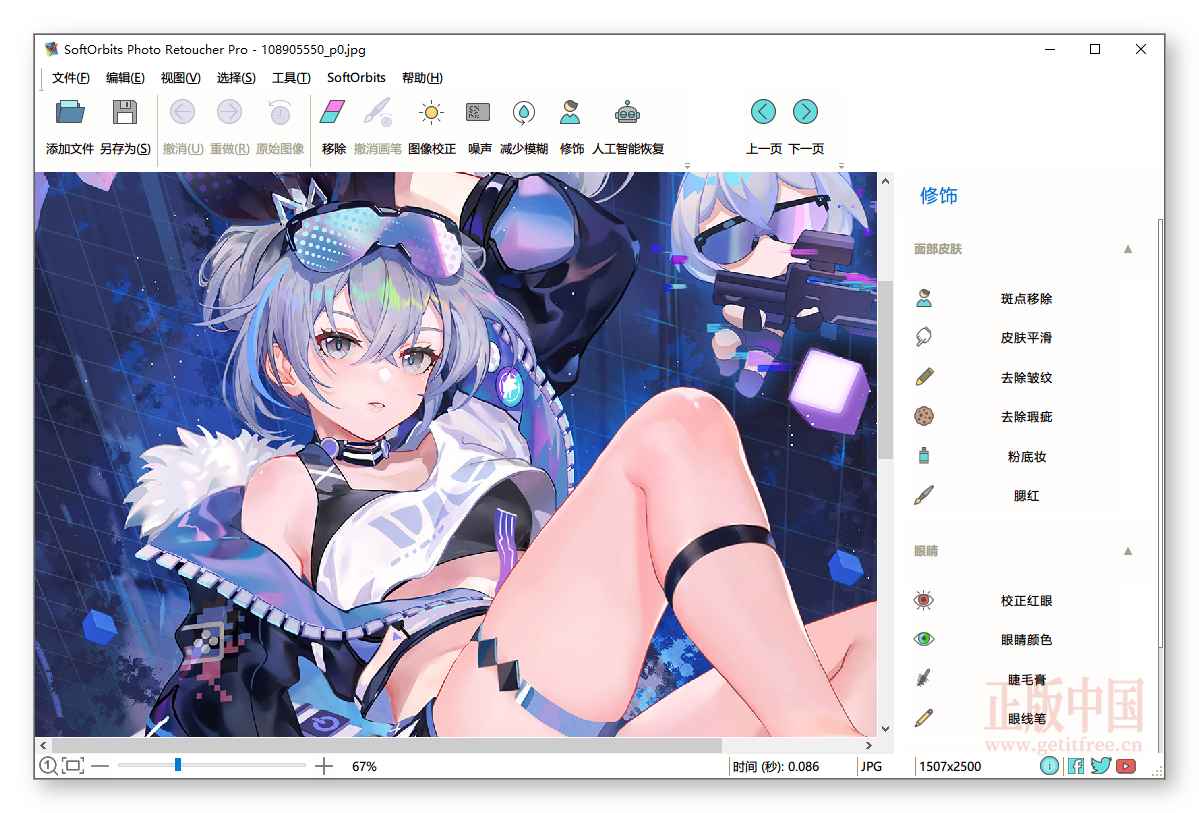Click the 另存为 (Save as) floppy disk icon
The height and width of the screenshot is (813, 1199).
(x=125, y=112)
